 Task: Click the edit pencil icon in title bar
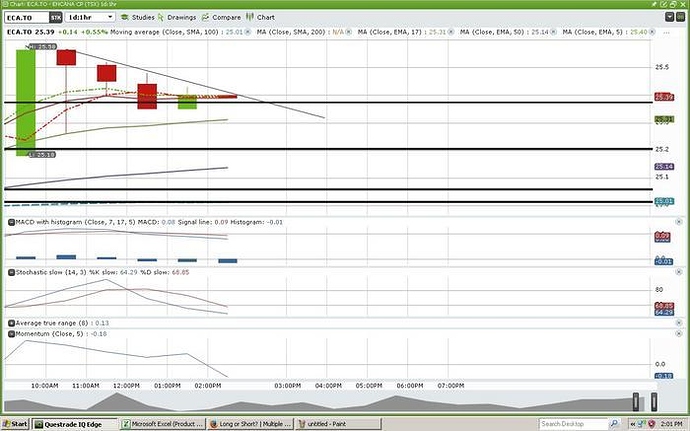[x=664, y=4]
